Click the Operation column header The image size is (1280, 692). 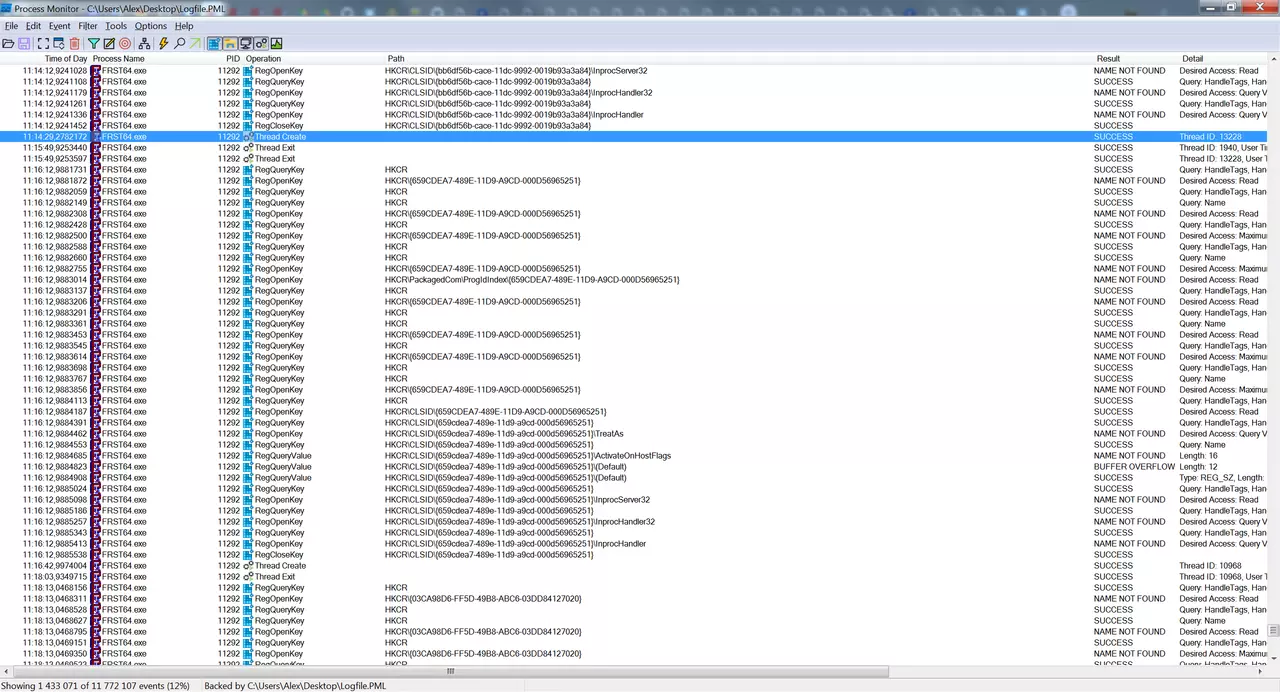(264, 59)
